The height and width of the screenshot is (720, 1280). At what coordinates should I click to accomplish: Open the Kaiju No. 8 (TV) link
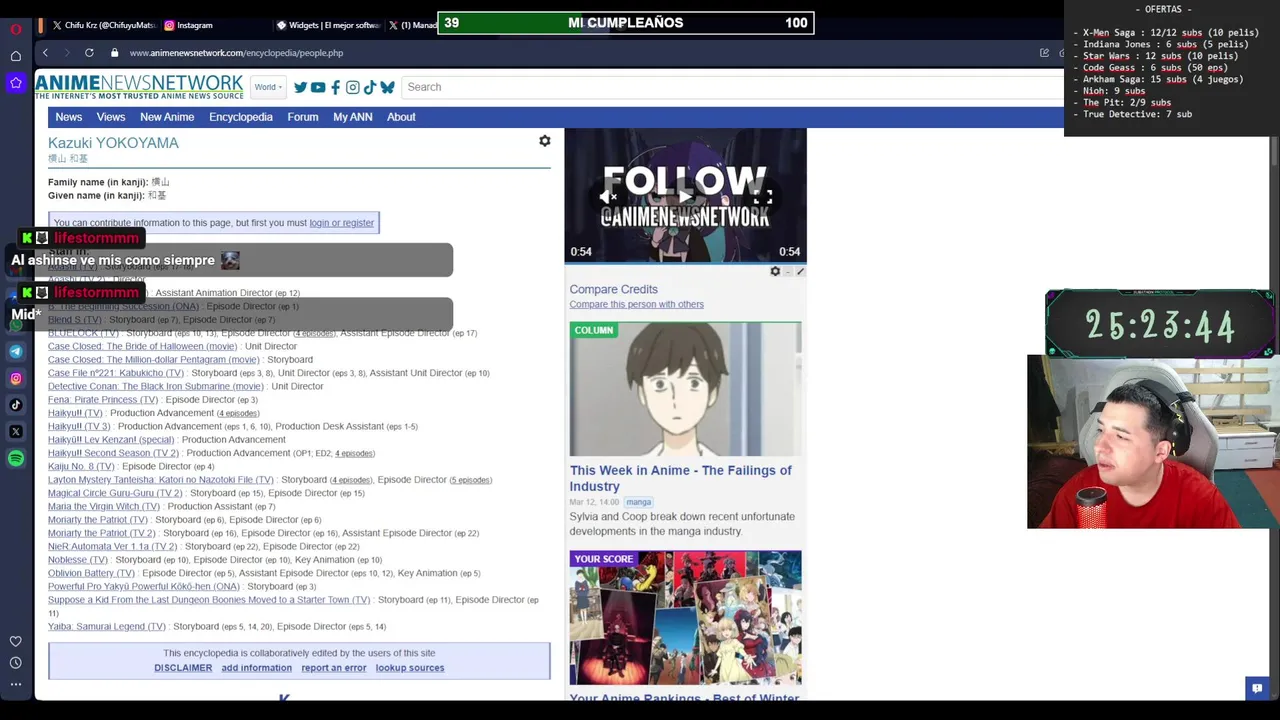81,466
